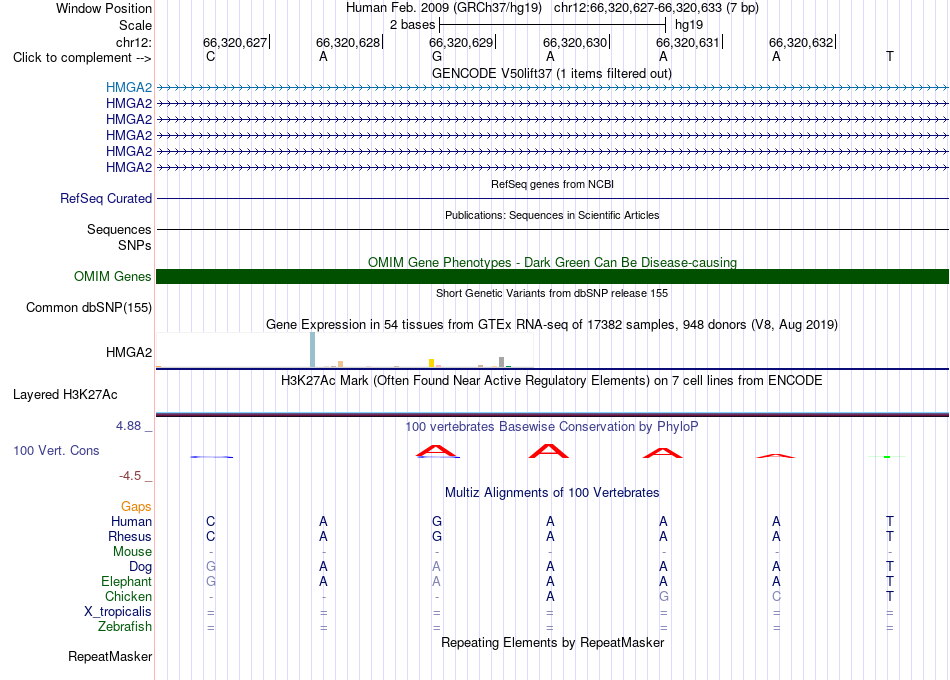Open Layered H3K27Ac track label

65,395
